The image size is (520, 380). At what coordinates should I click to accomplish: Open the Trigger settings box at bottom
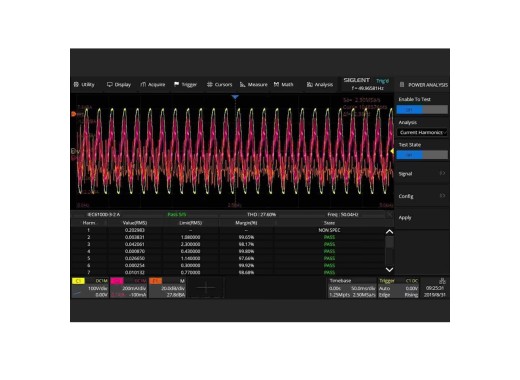point(398,288)
